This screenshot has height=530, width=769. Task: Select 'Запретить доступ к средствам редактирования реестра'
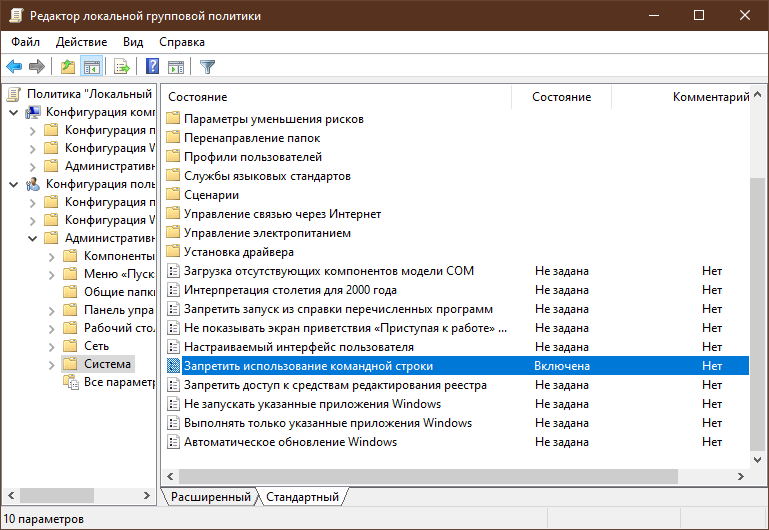(x=335, y=385)
